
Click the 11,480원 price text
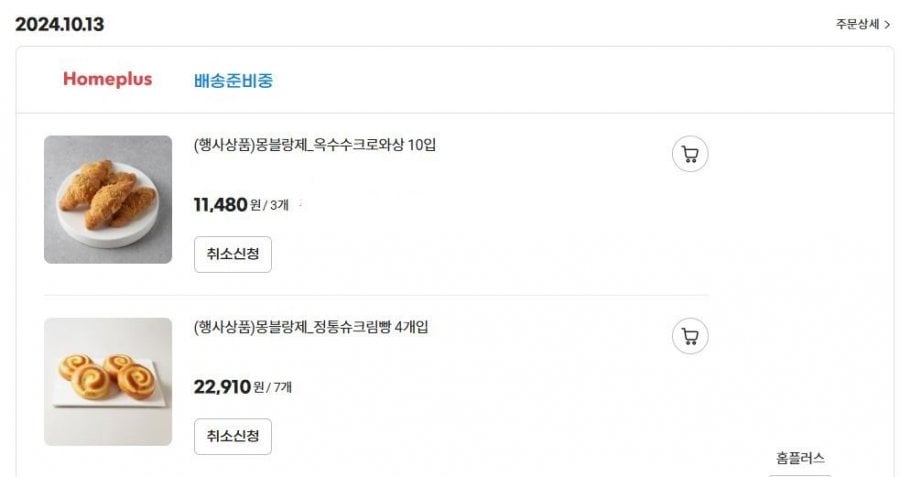pos(227,204)
